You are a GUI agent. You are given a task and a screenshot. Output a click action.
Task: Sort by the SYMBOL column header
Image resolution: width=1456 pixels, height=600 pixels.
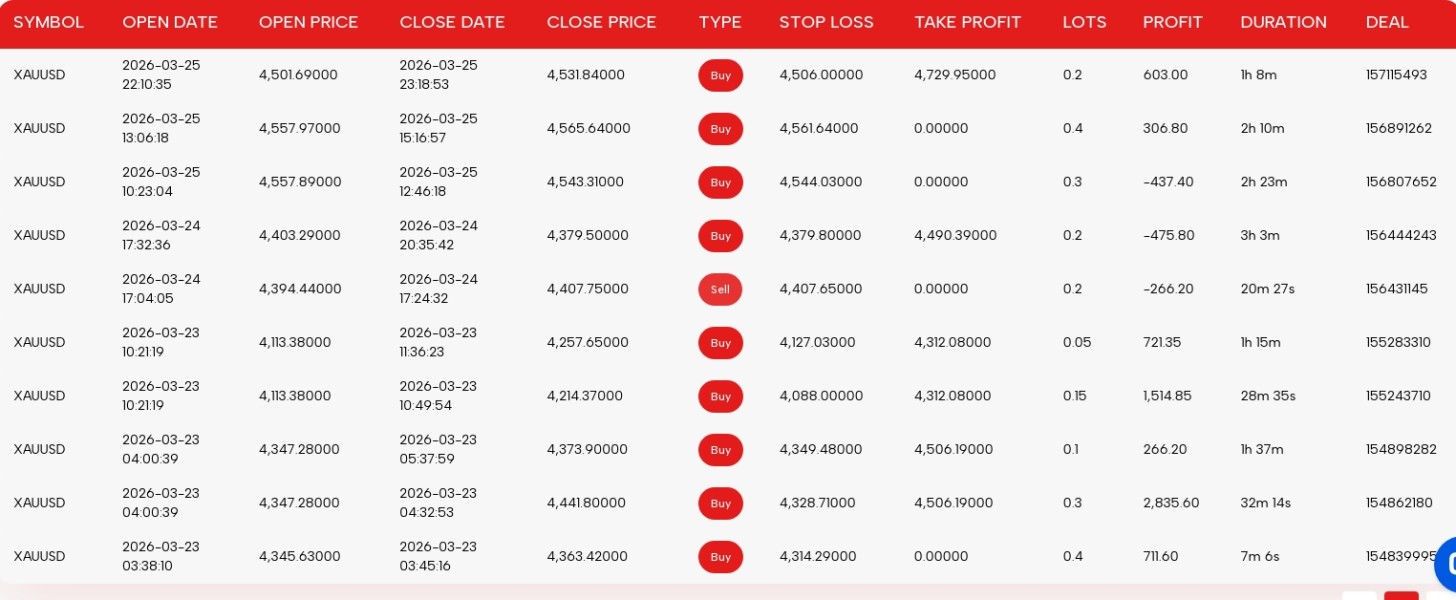pyautogui.click(x=48, y=22)
